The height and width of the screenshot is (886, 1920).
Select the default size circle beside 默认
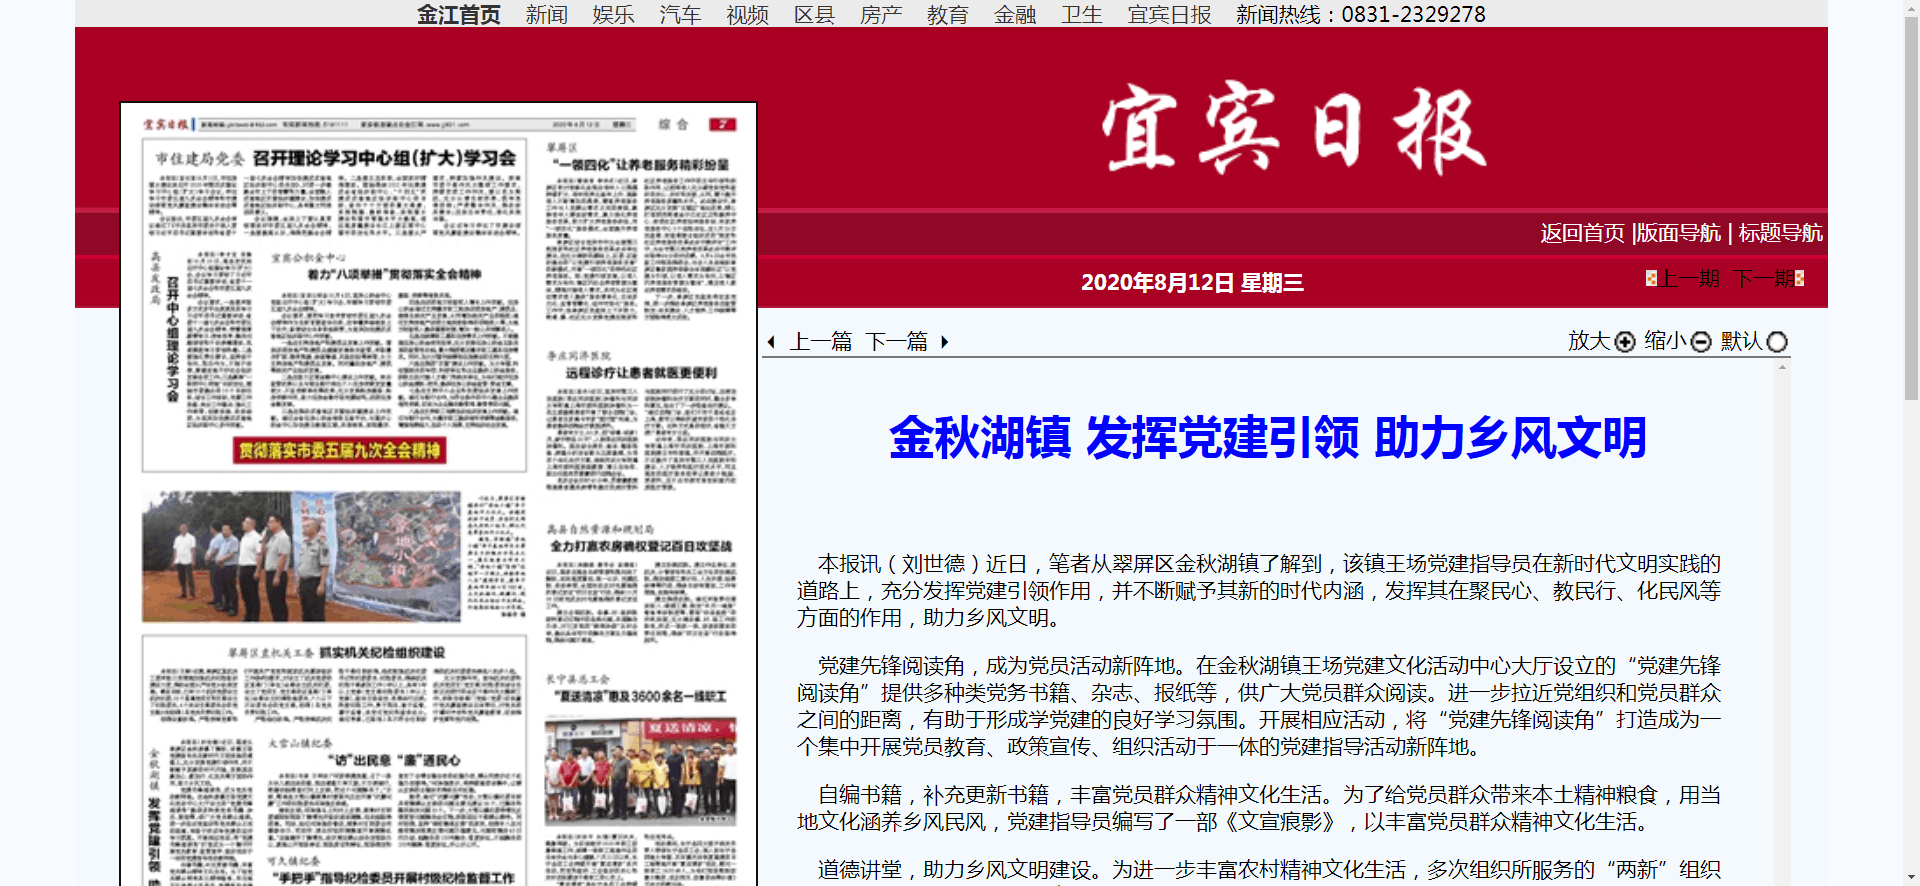pyautogui.click(x=1777, y=342)
